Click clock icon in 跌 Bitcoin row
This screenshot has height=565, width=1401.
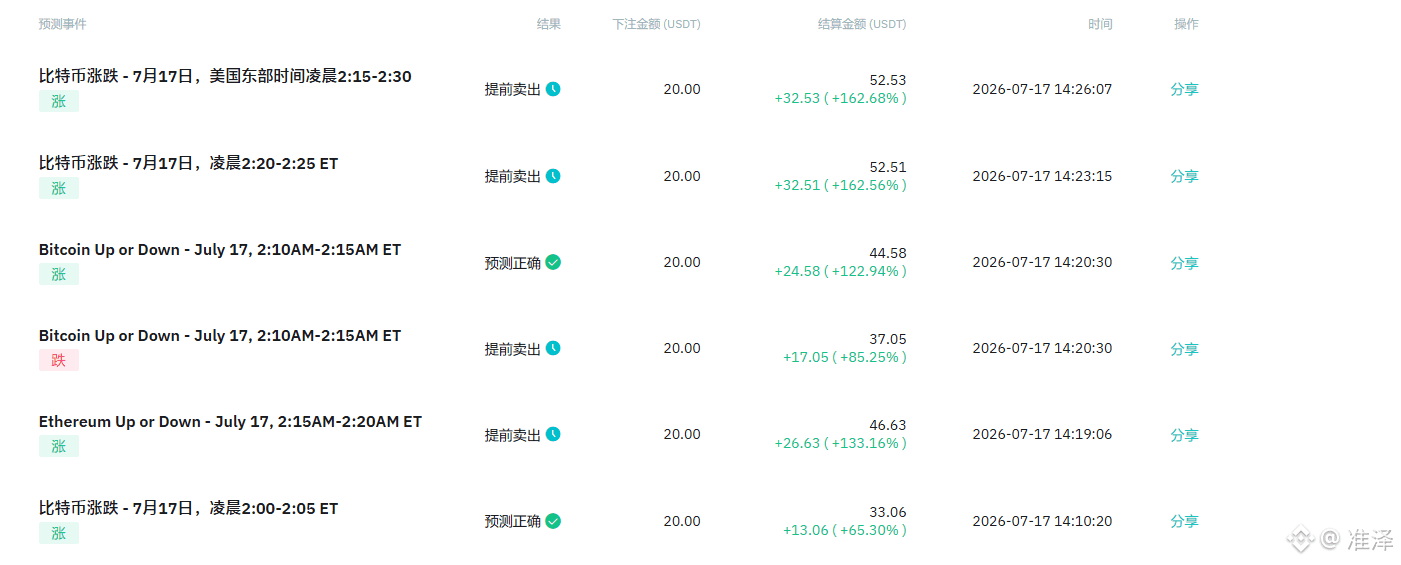click(x=553, y=348)
